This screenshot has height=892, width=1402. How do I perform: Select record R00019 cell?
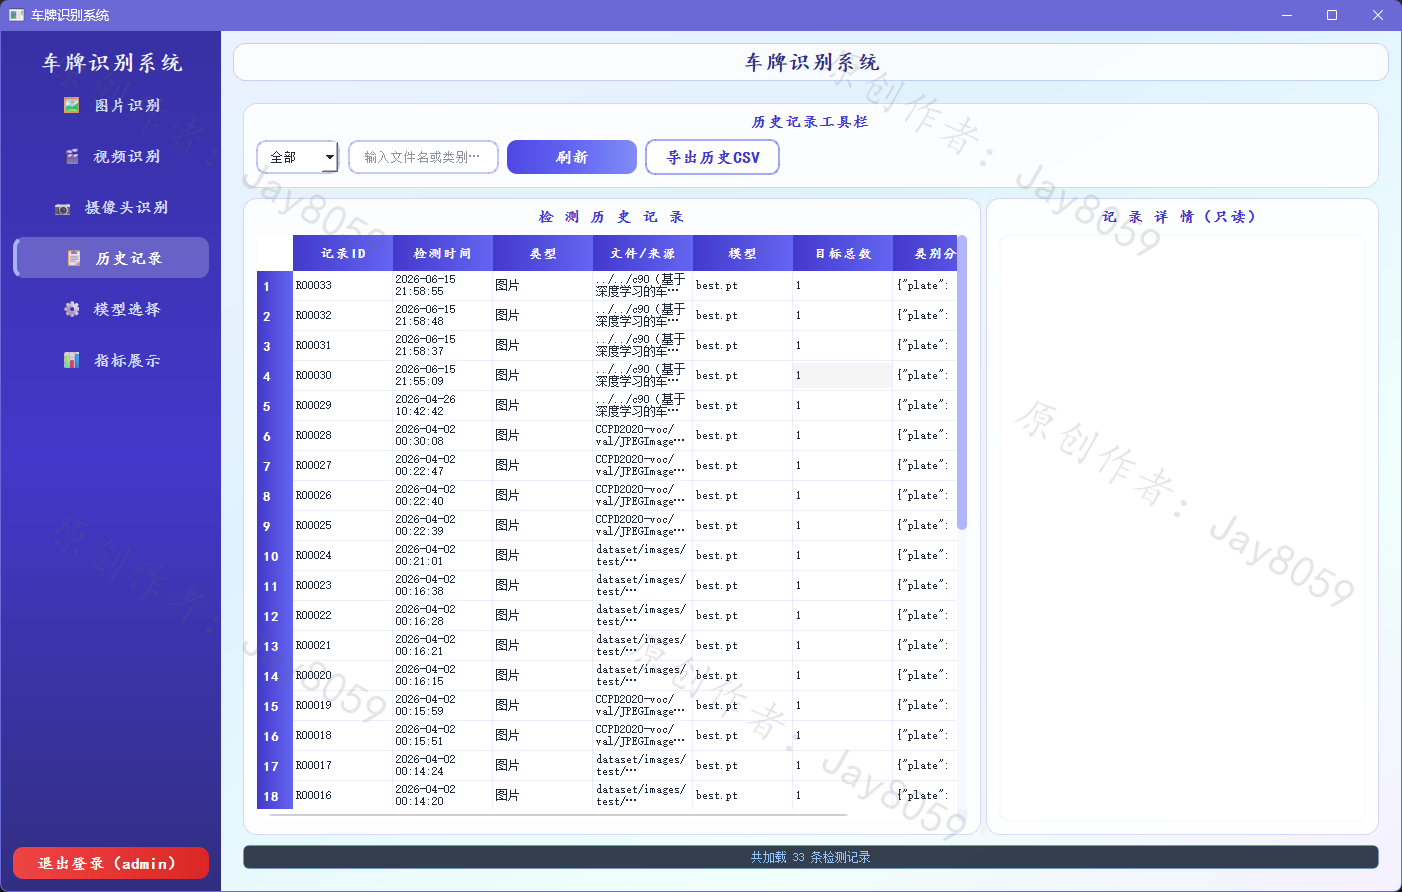pyautogui.click(x=343, y=706)
